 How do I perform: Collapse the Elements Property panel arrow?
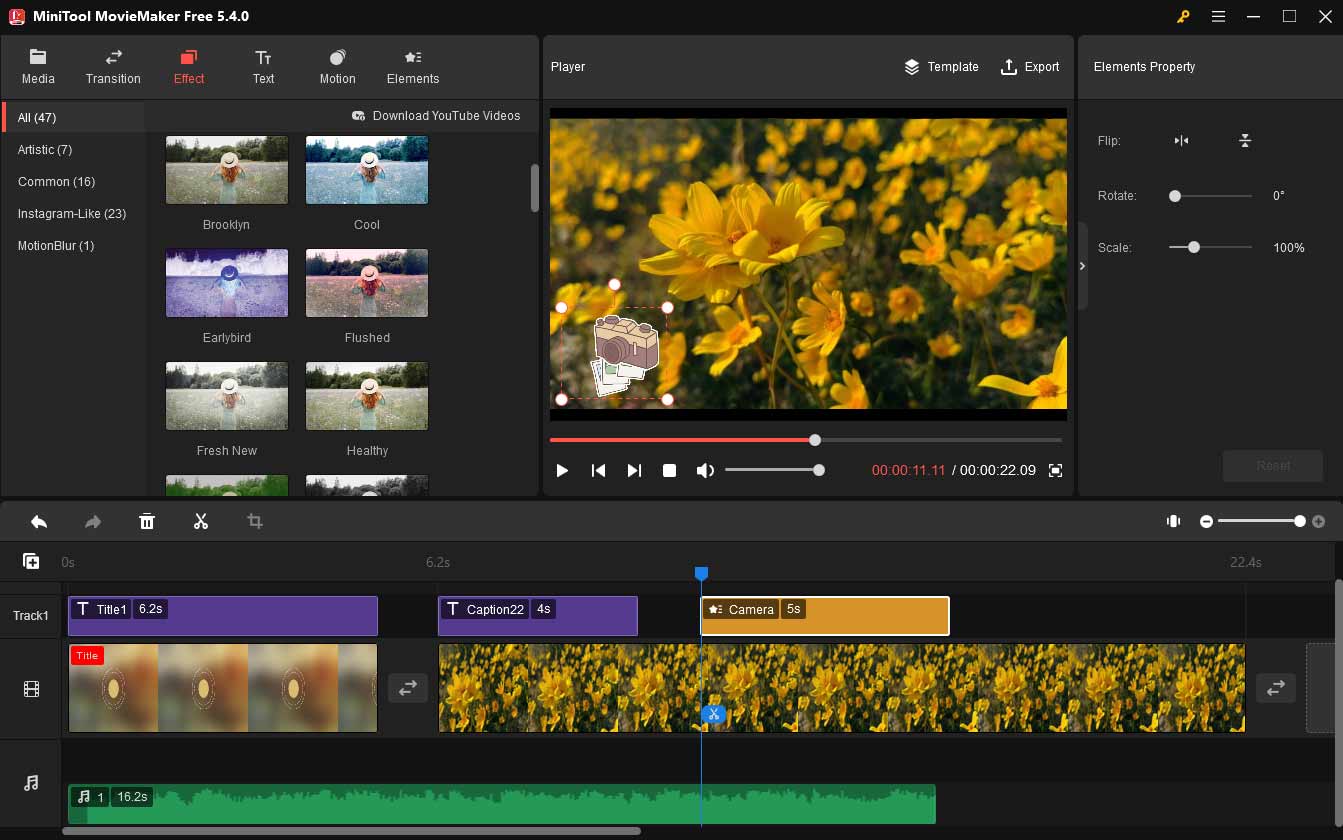1082,266
